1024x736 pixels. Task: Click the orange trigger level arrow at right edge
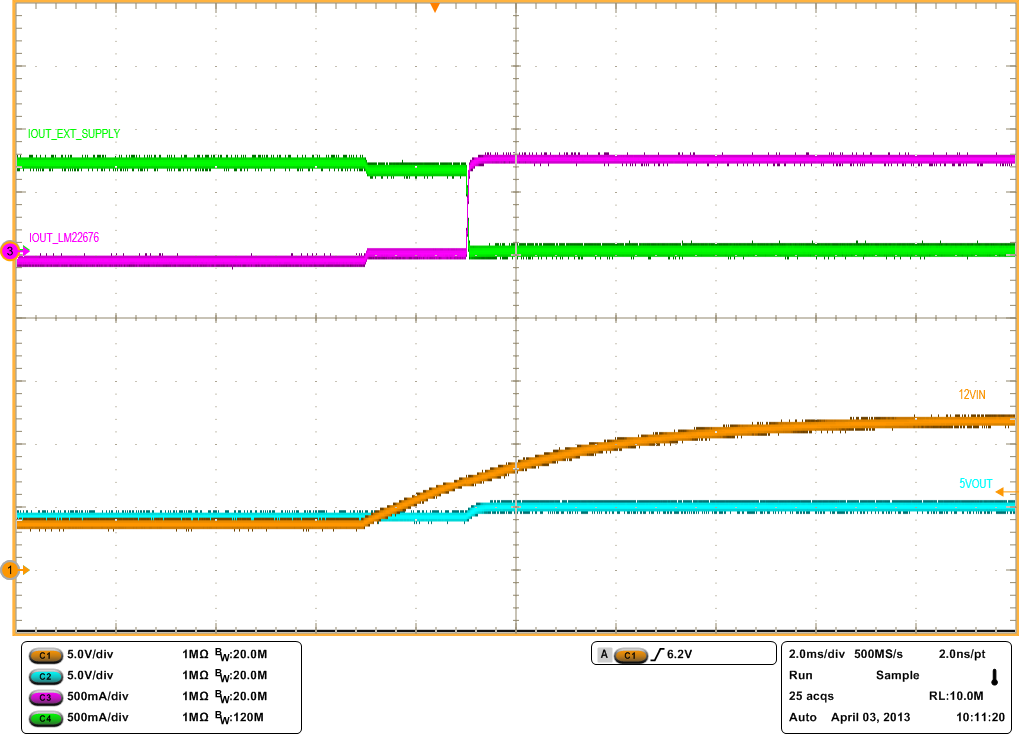(1006, 492)
